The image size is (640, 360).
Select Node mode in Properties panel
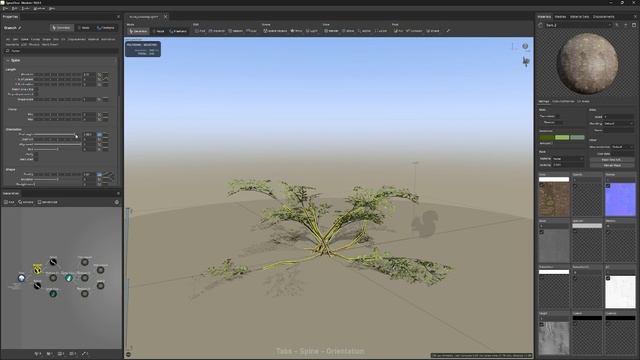point(84,28)
